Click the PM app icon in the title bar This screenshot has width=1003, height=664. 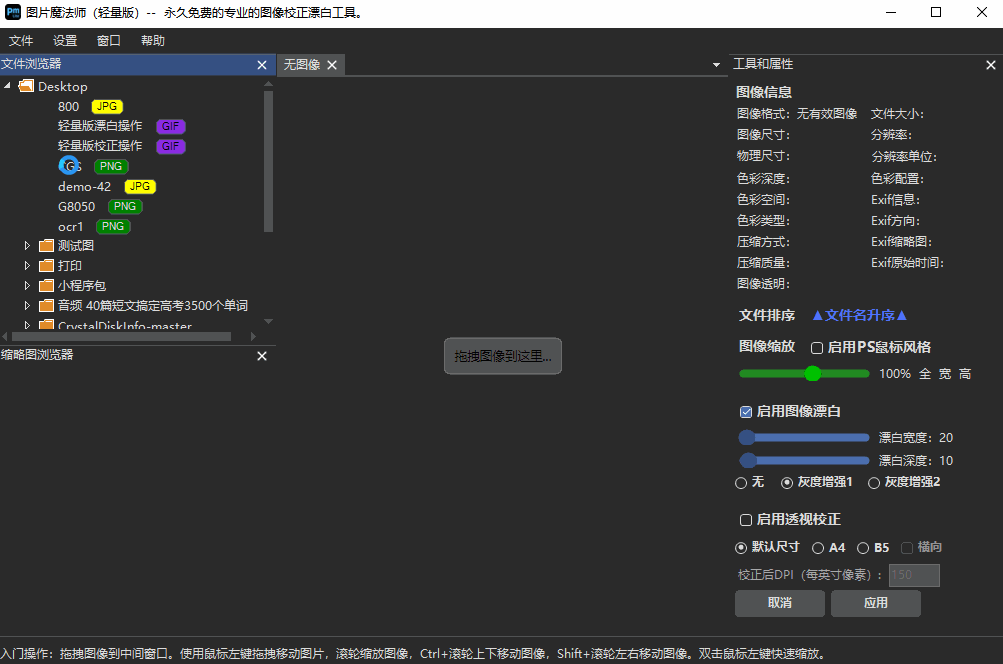click(12, 12)
